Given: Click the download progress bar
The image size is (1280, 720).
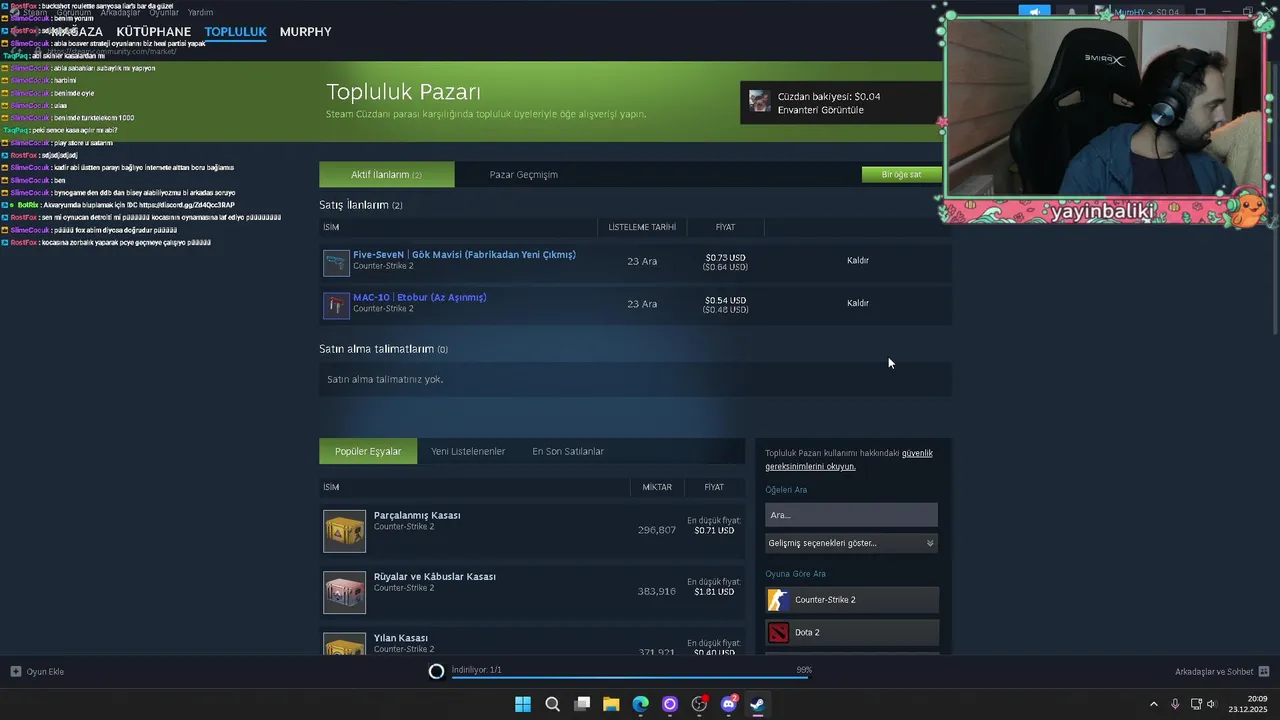Looking at the screenshot, I should click(630, 677).
